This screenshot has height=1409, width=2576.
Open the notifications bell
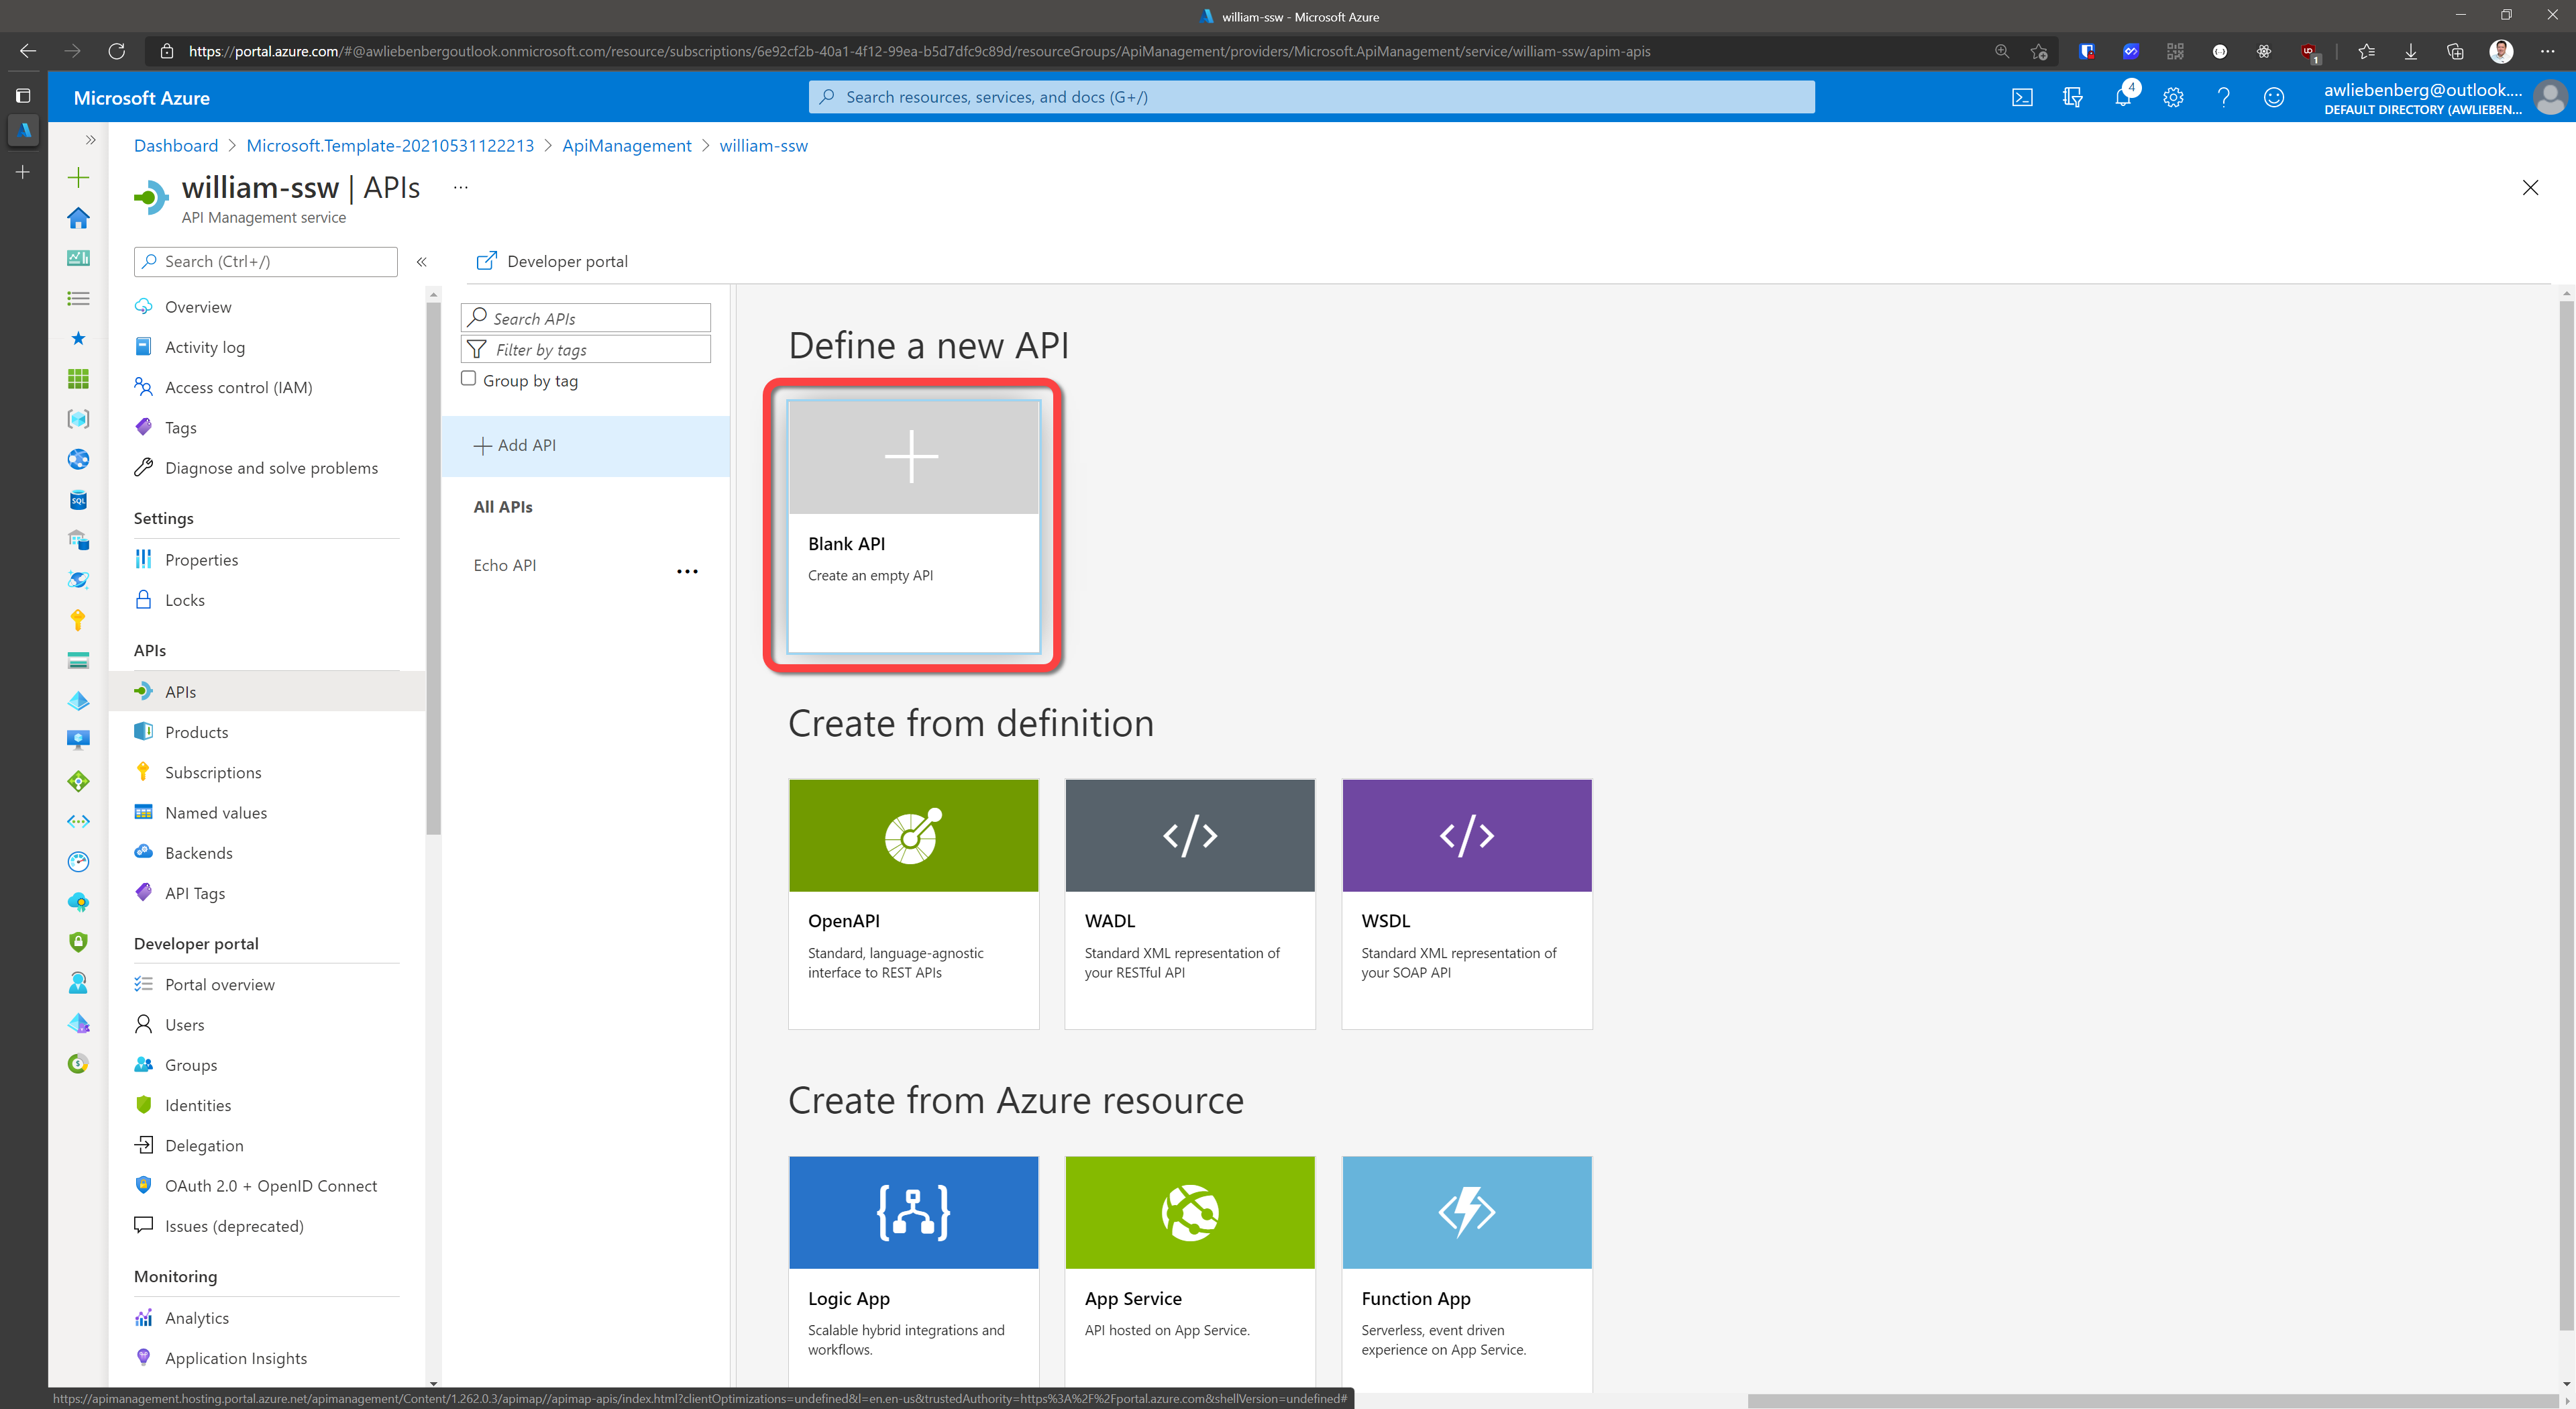[2122, 97]
